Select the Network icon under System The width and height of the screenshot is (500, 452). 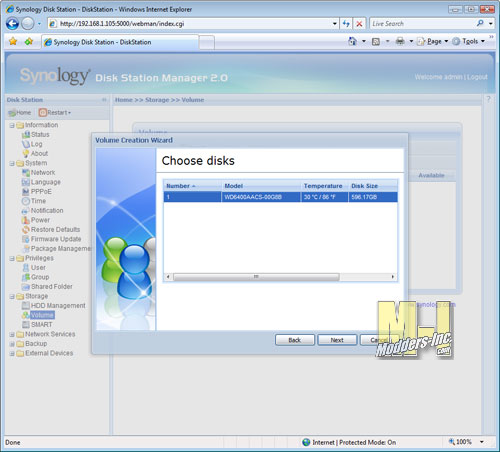[26, 173]
